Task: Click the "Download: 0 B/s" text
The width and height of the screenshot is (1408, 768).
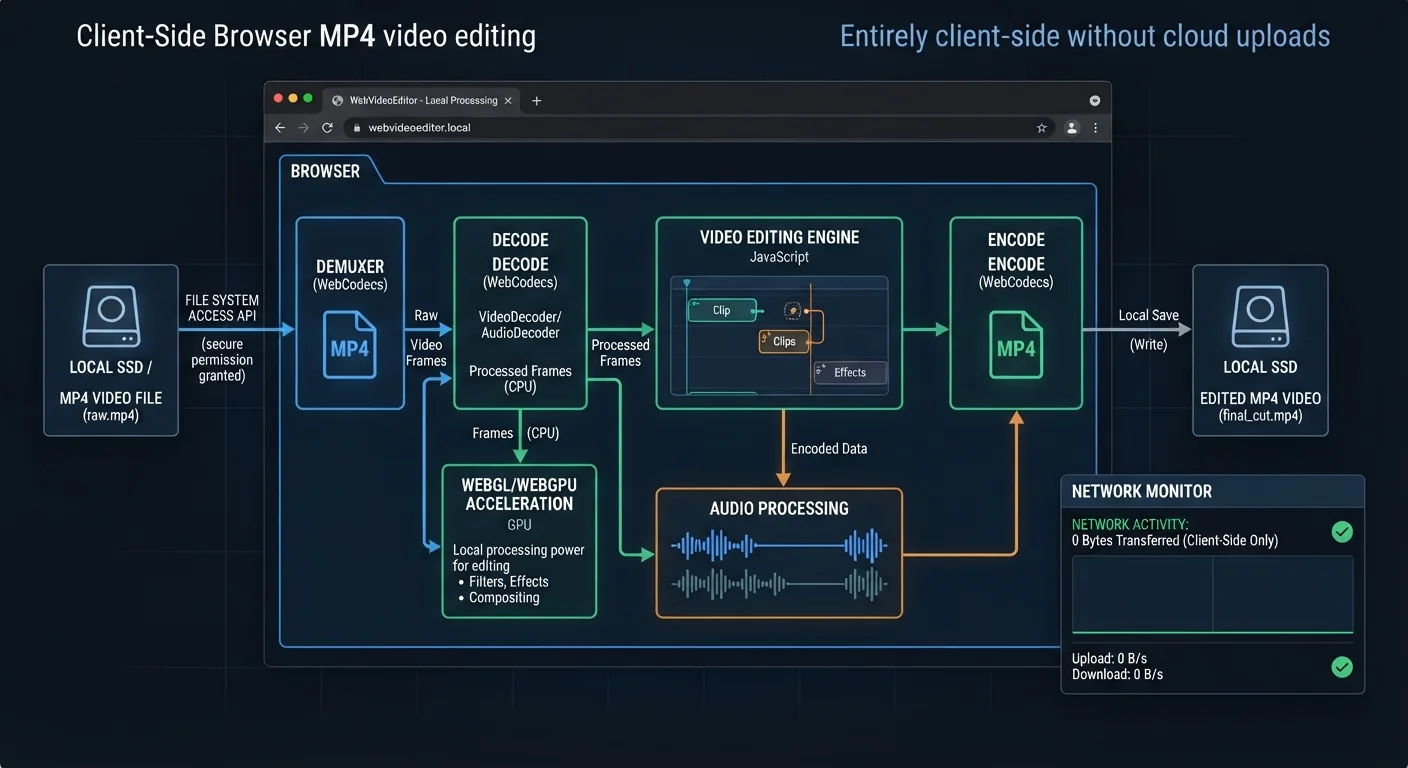Action: tap(1117, 674)
